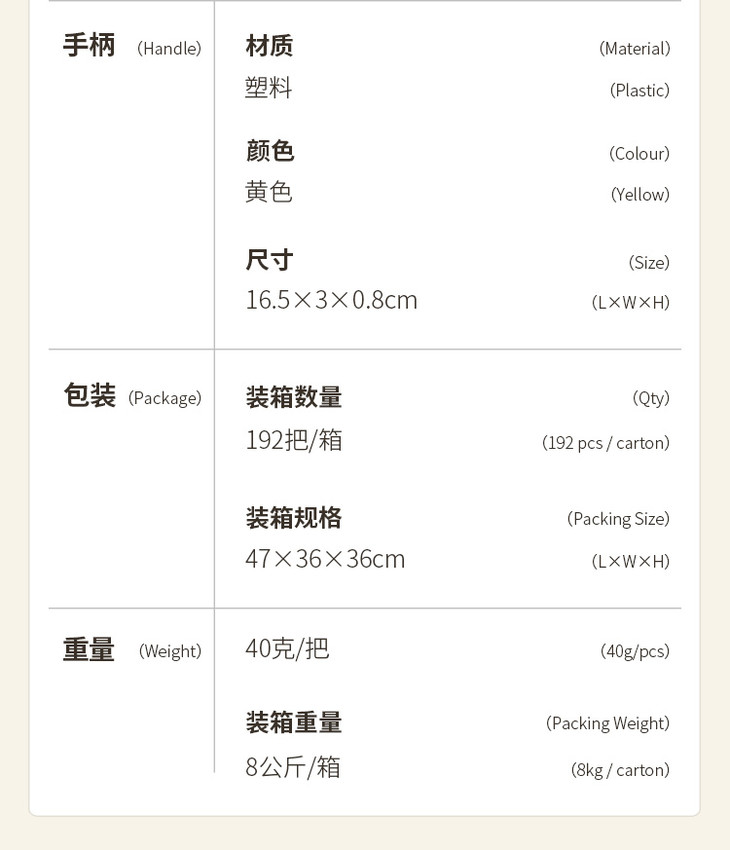Select the 材质 label text
Image resolution: width=730 pixels, height=850 pixels.
click(269, 46)
